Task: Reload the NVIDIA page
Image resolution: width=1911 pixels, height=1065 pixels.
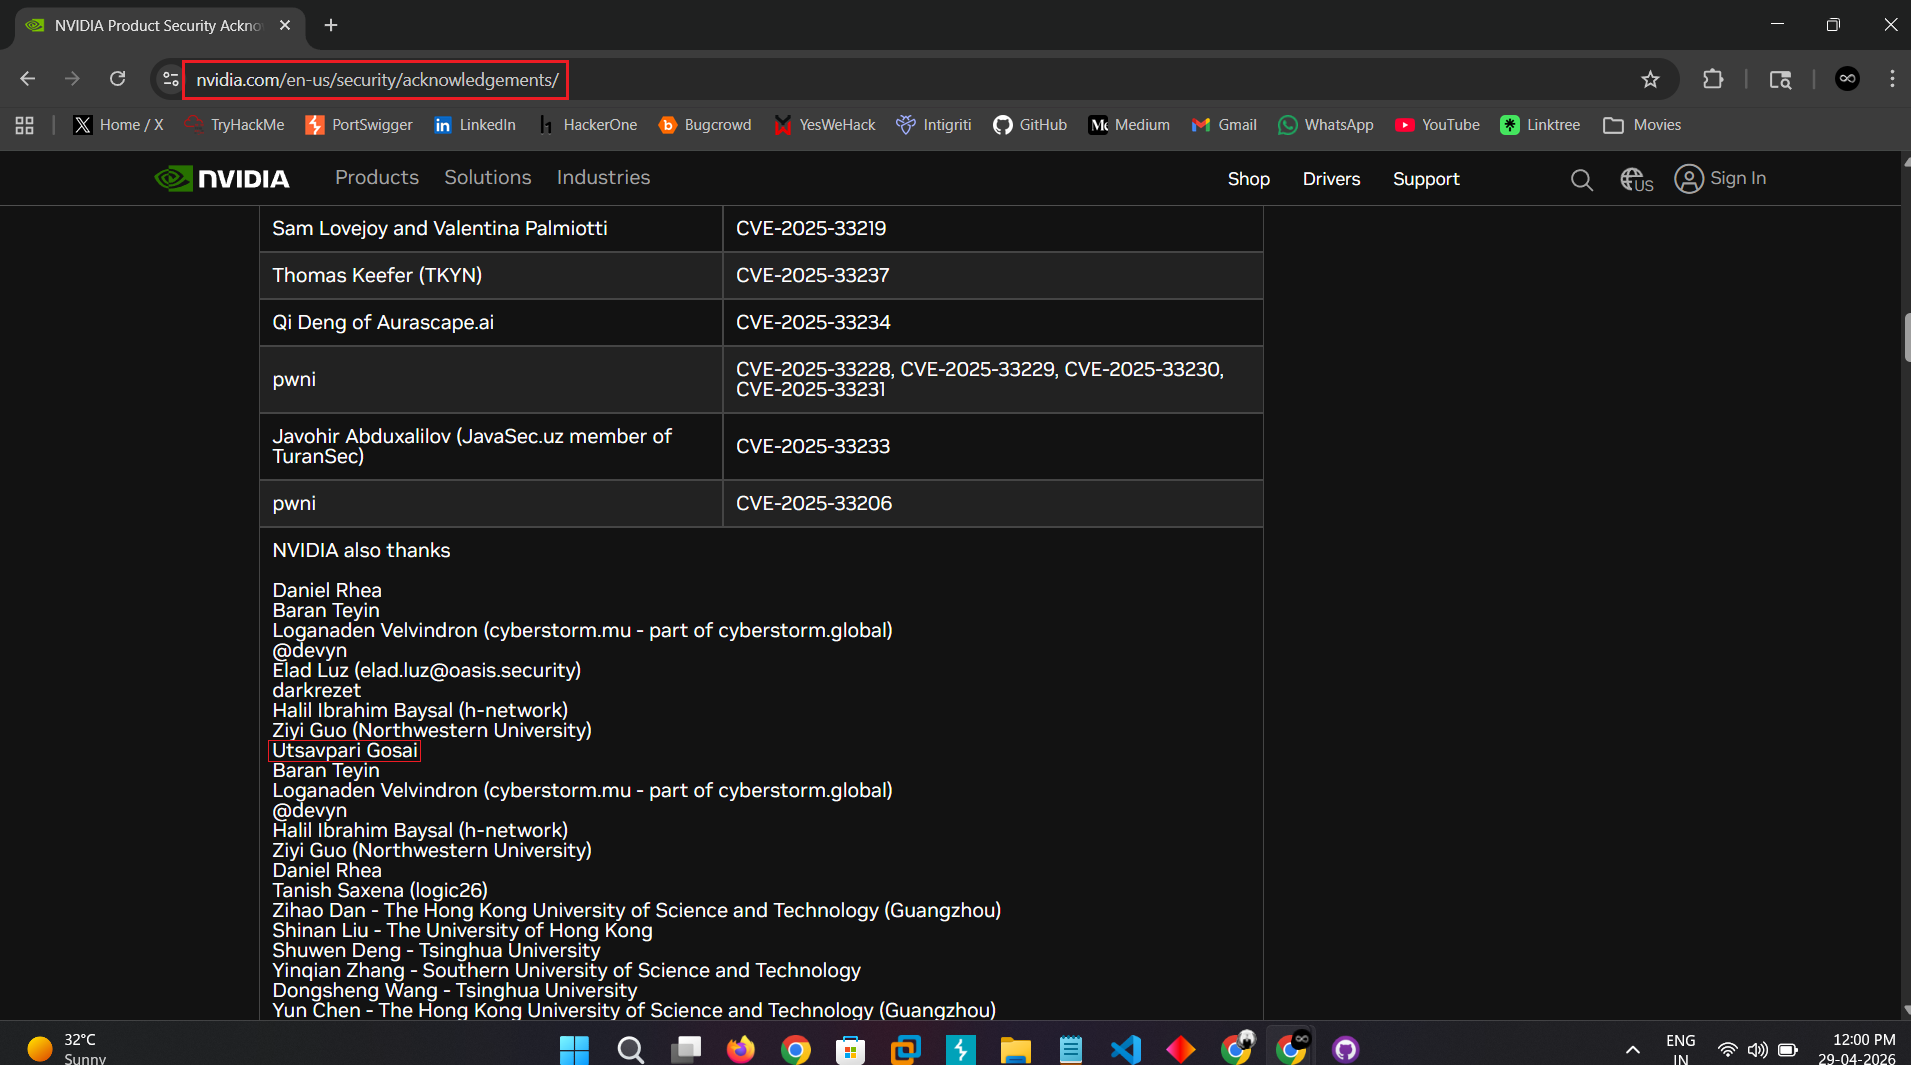Action: (x=118, y=79)
